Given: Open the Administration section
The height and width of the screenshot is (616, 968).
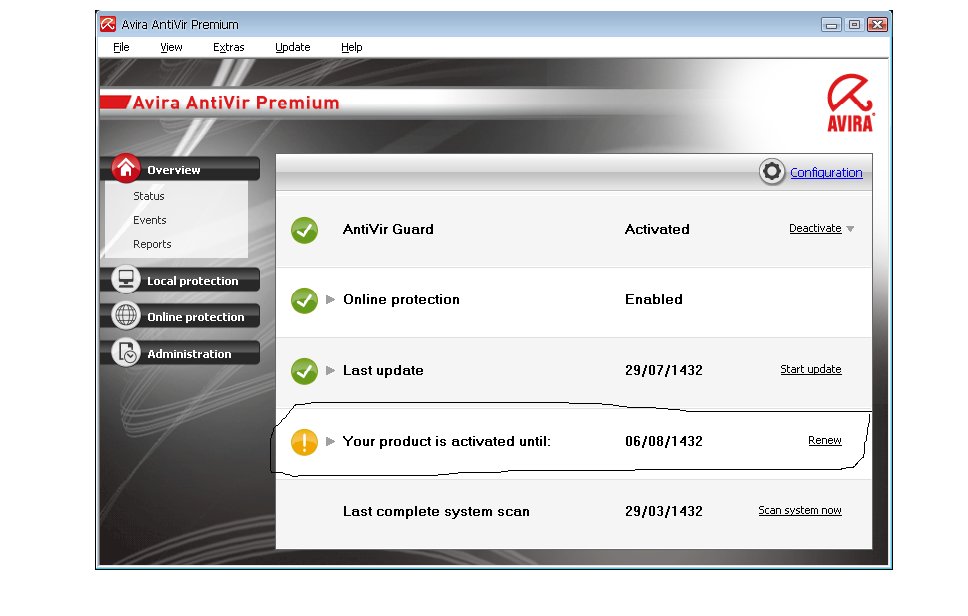Looking at the screenshot, I should (189, 354).
